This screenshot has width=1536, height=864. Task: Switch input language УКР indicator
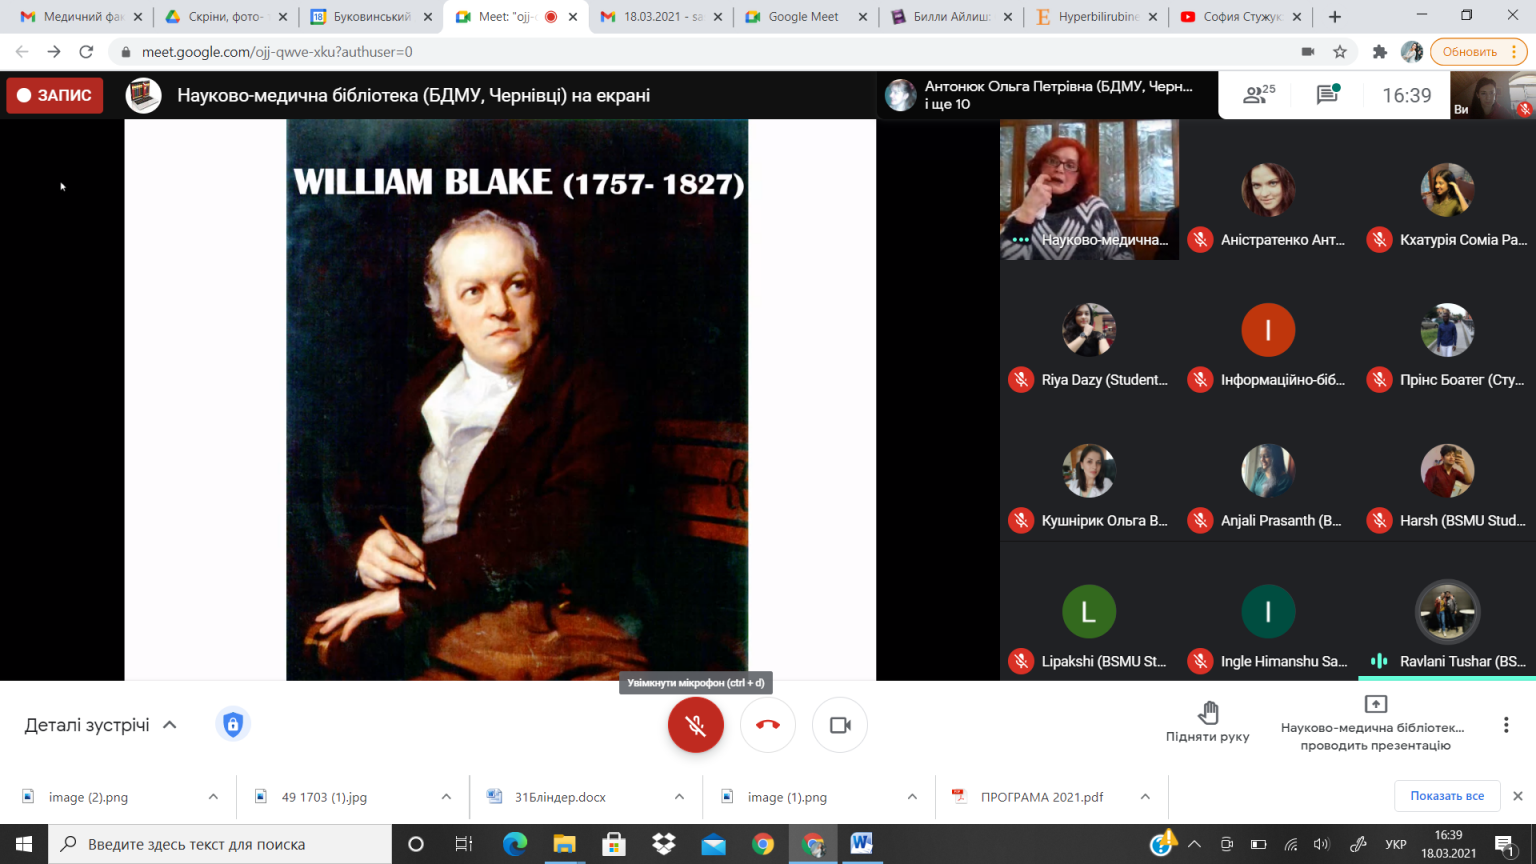click(x=1396, y=844)
